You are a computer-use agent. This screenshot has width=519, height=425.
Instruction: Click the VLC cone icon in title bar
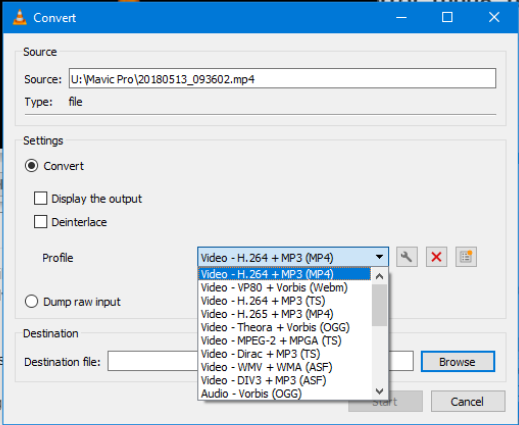tap(20, 17)
